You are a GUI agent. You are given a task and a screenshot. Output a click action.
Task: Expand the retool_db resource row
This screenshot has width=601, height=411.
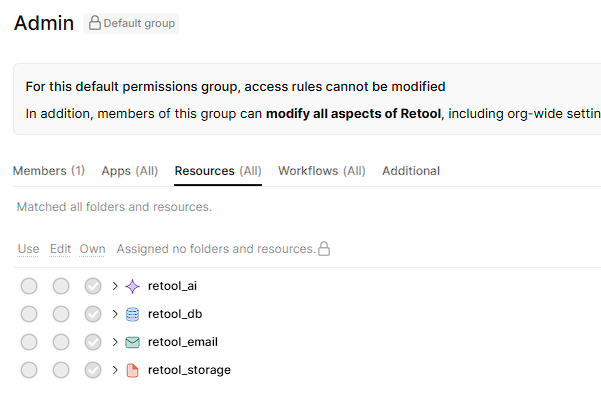click(x=115, y=314)
